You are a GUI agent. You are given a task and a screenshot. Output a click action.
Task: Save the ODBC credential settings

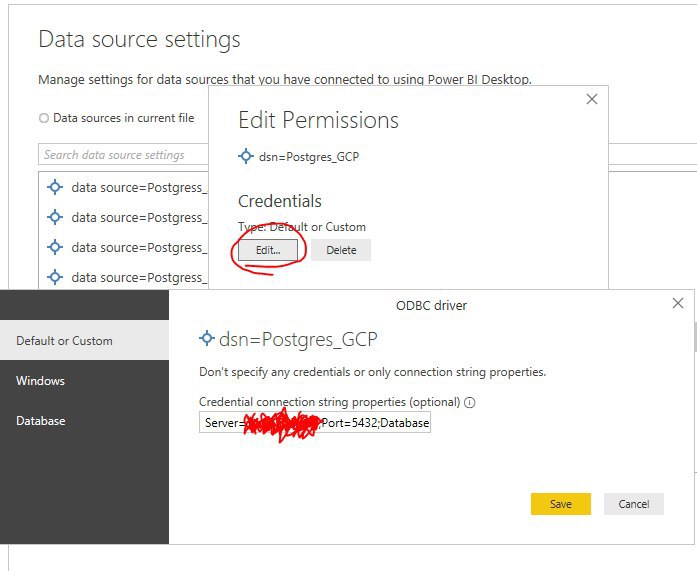tap(561, 504)
